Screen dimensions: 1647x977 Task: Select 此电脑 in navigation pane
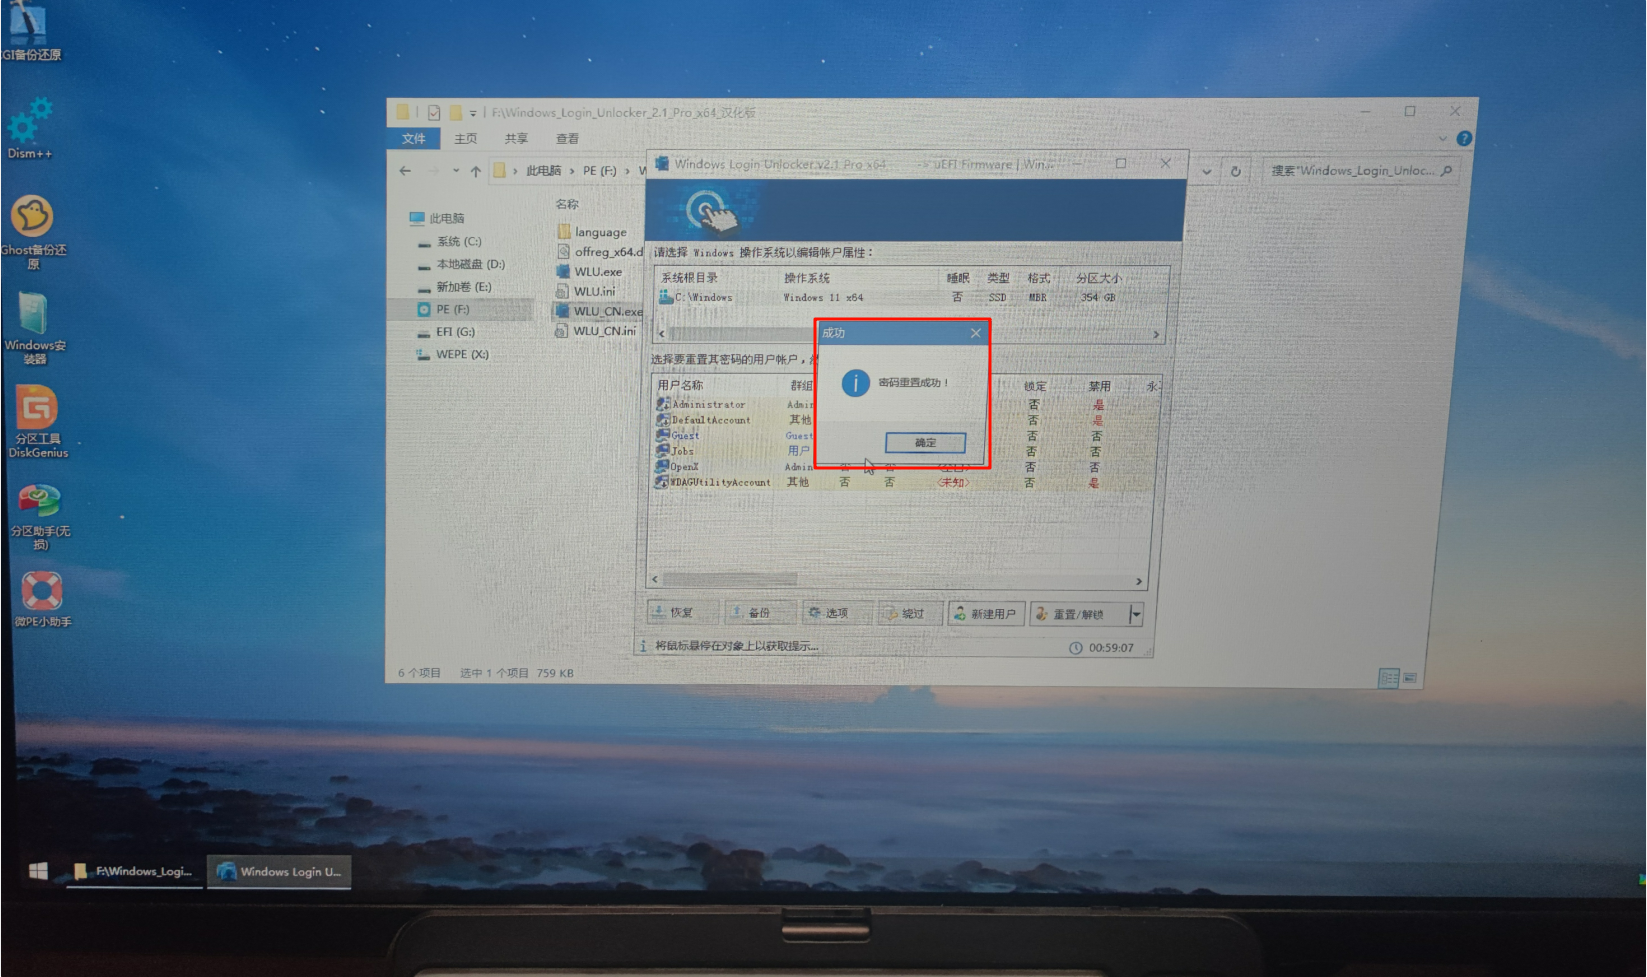437,218
